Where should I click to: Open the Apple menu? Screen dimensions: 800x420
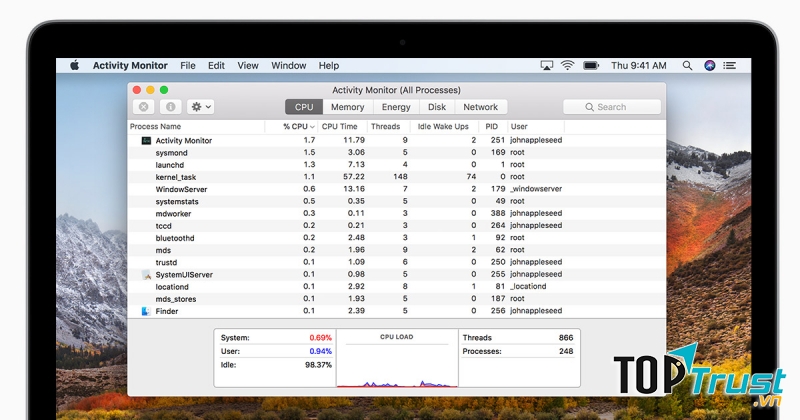click(74, 65)
